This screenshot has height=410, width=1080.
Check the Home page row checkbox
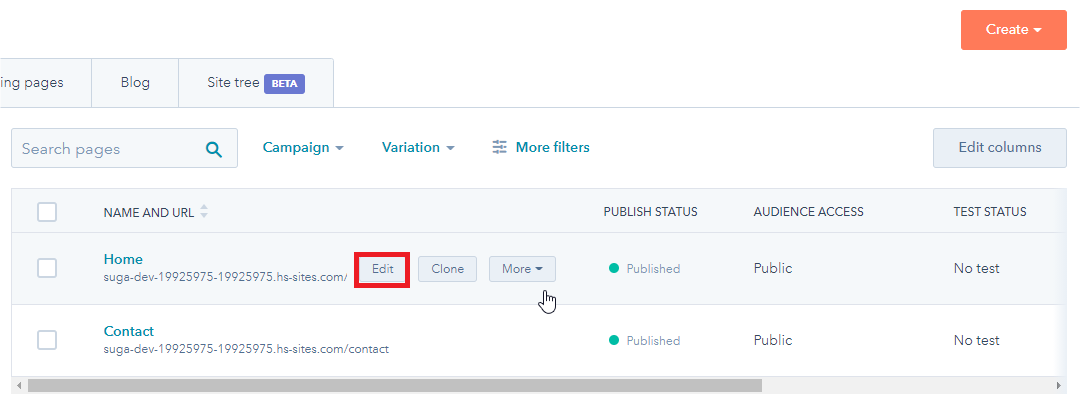47,268
